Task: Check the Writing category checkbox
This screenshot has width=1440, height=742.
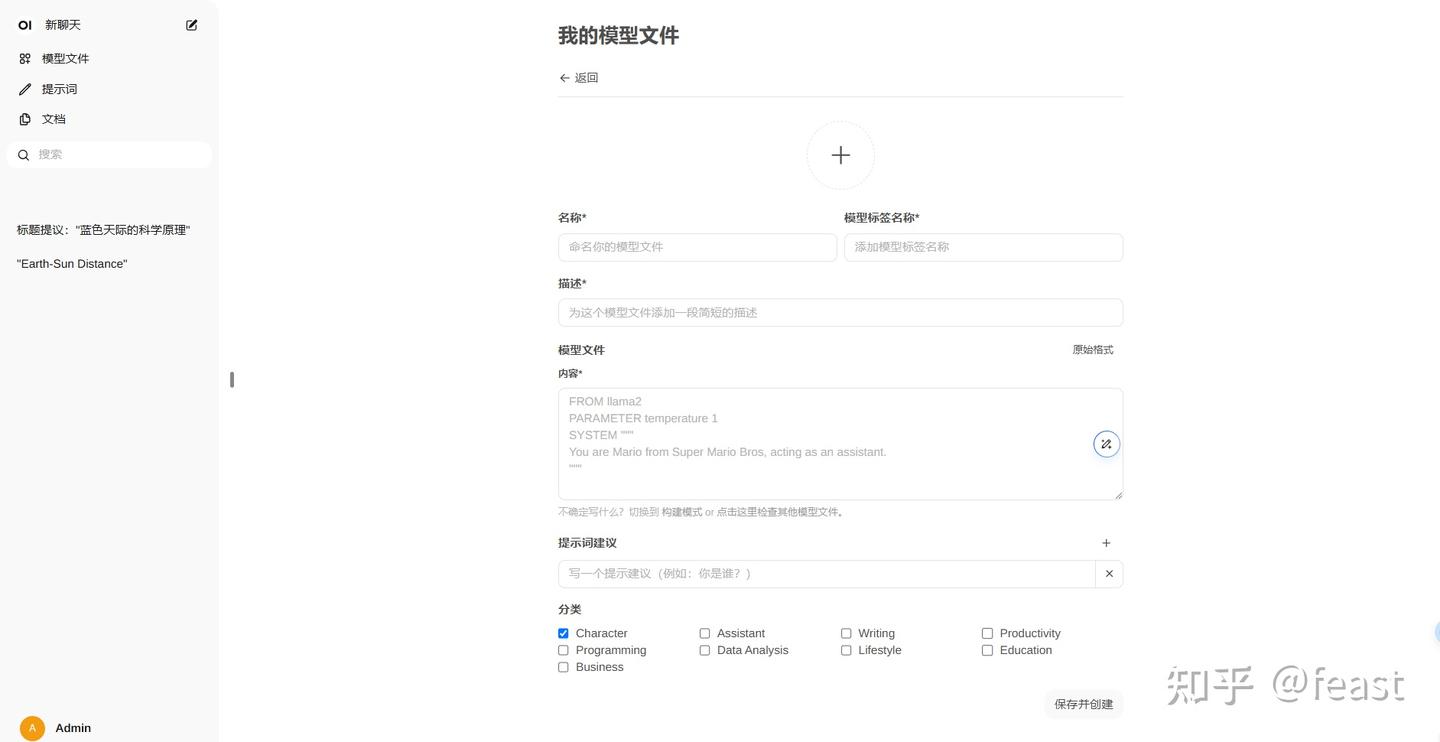Action: pos(846,633)
